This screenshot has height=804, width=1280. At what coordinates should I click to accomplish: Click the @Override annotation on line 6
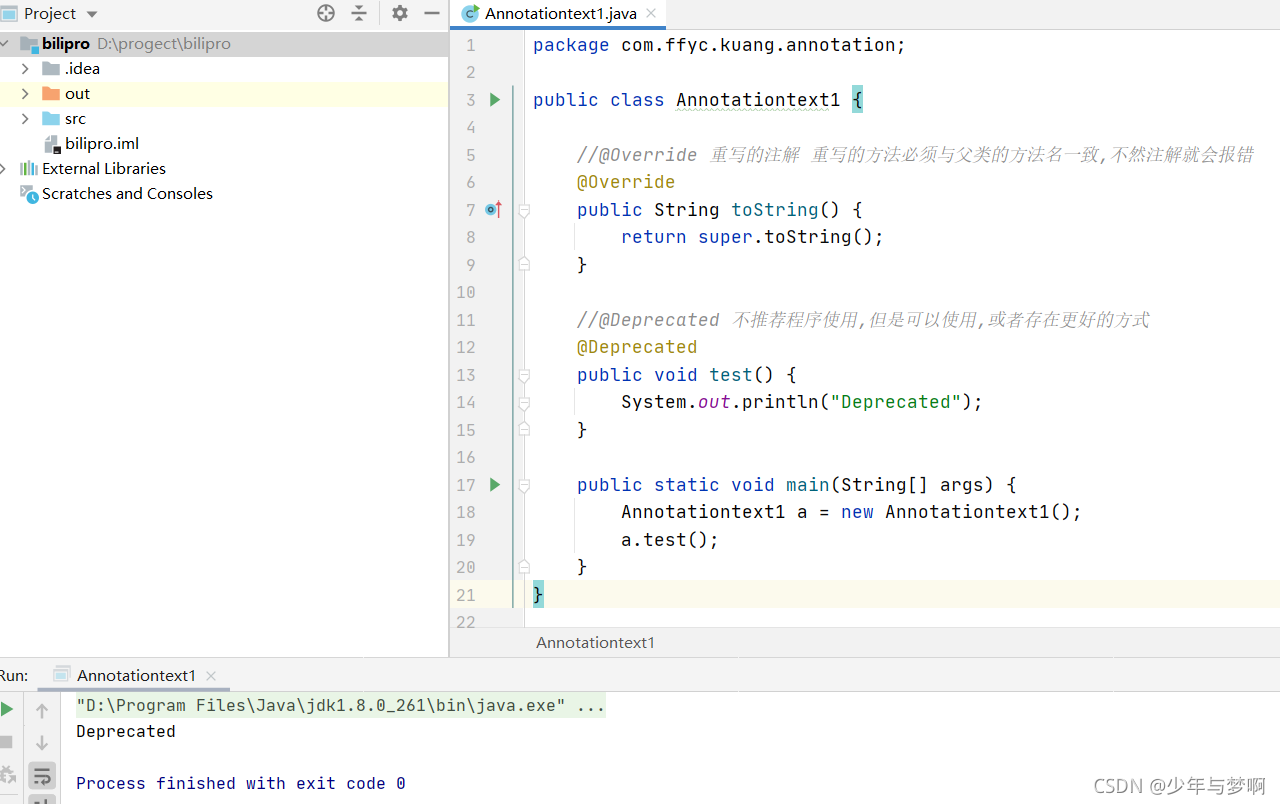click(626, 182)
